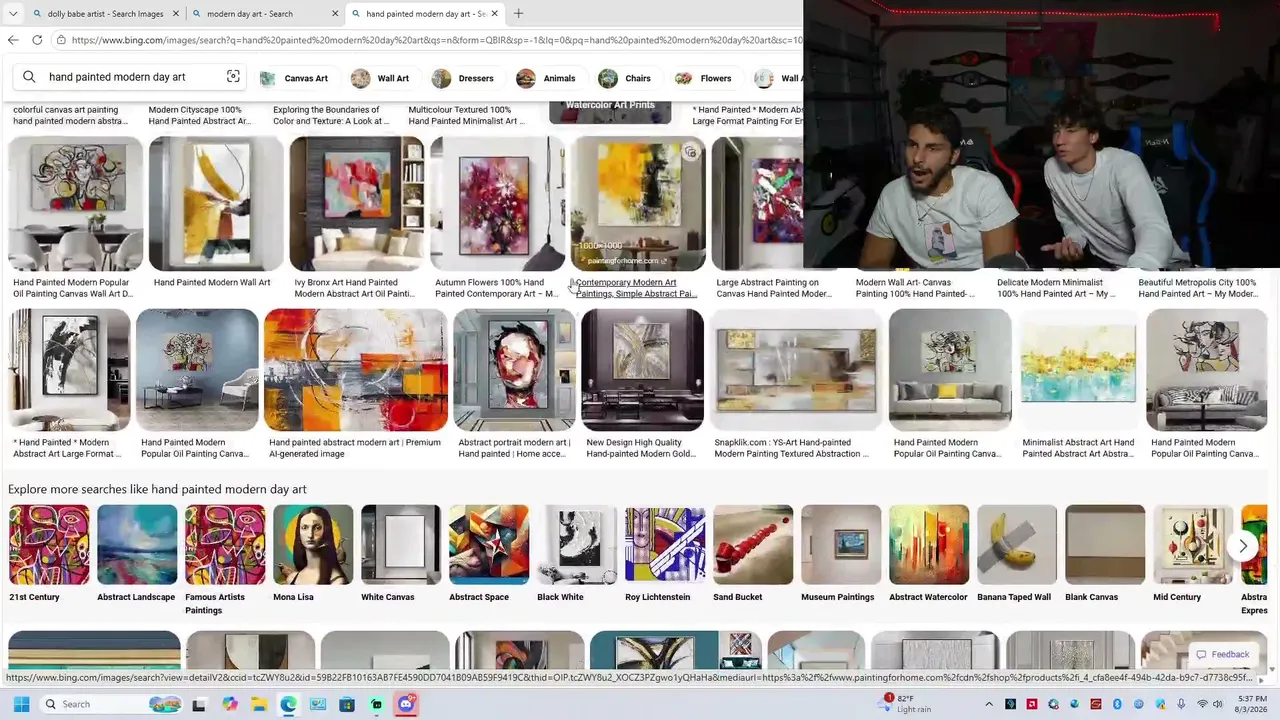Filter results by Animals

(546, 78)
